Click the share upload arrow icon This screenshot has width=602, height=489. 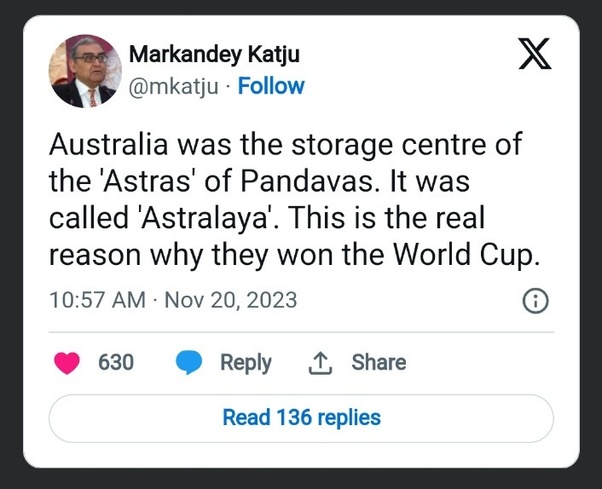pyautogui.click(x=319, y=362)
